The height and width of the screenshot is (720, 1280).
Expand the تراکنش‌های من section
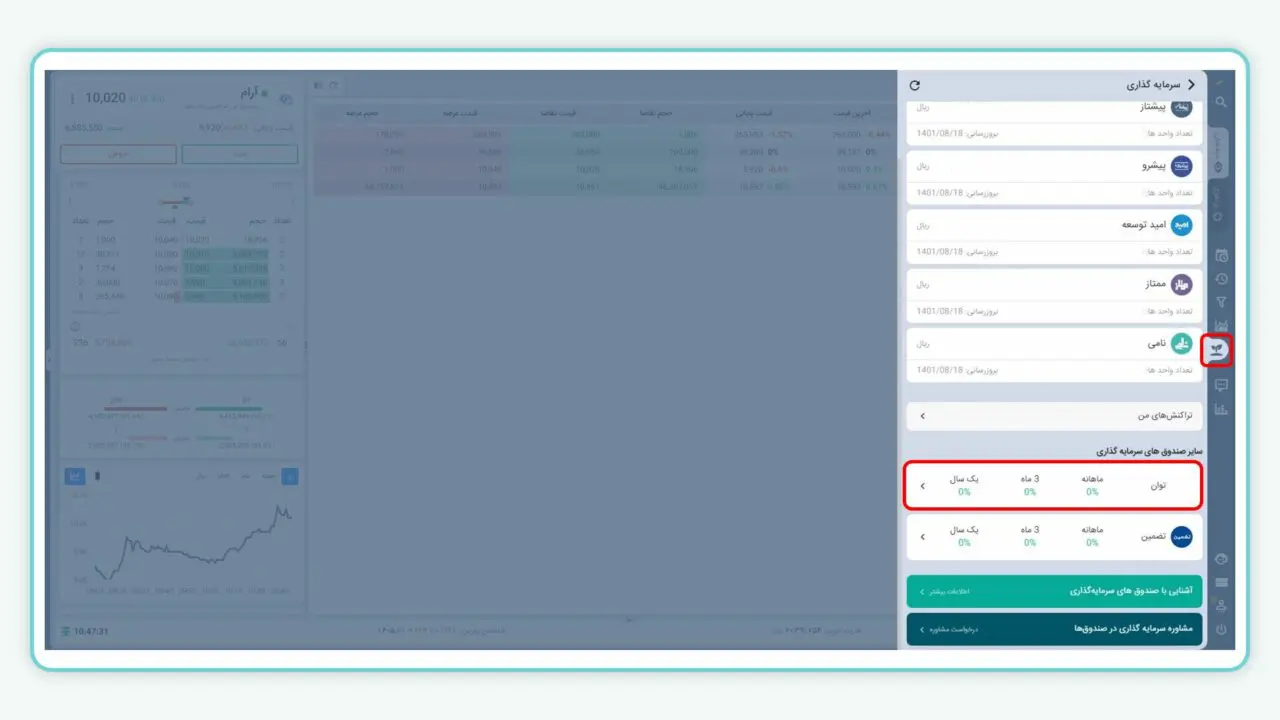pos(1054,415)
